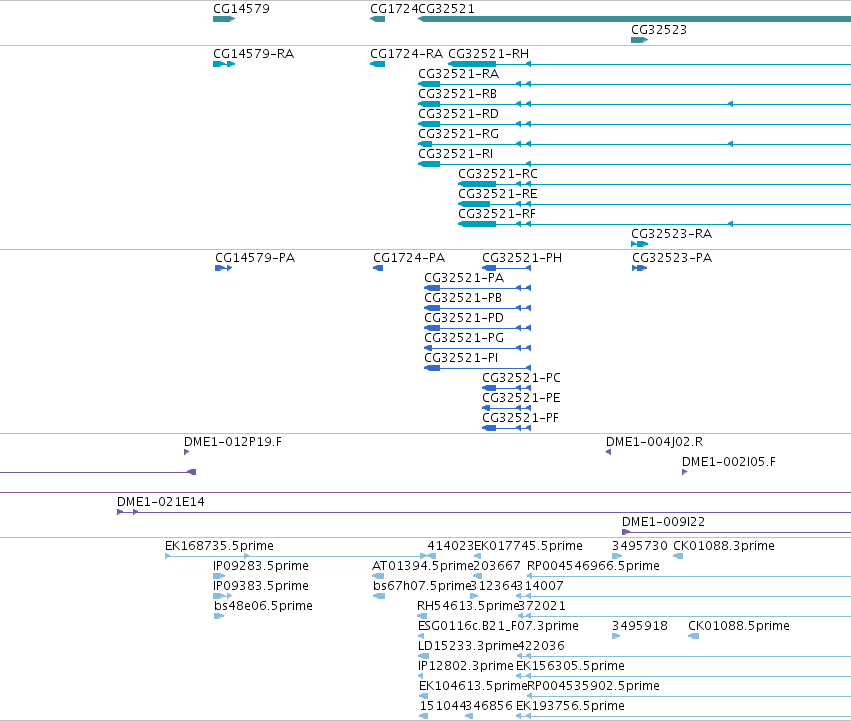The height and width of the screenshot is (721, 851).
Task: Select EST IP12802.3prime label
Action: point(466,666)
